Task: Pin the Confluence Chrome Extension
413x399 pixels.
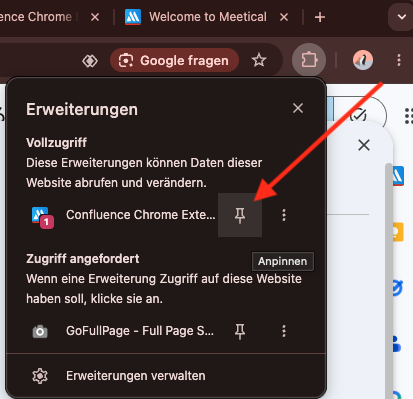Action: click(240, 215)
